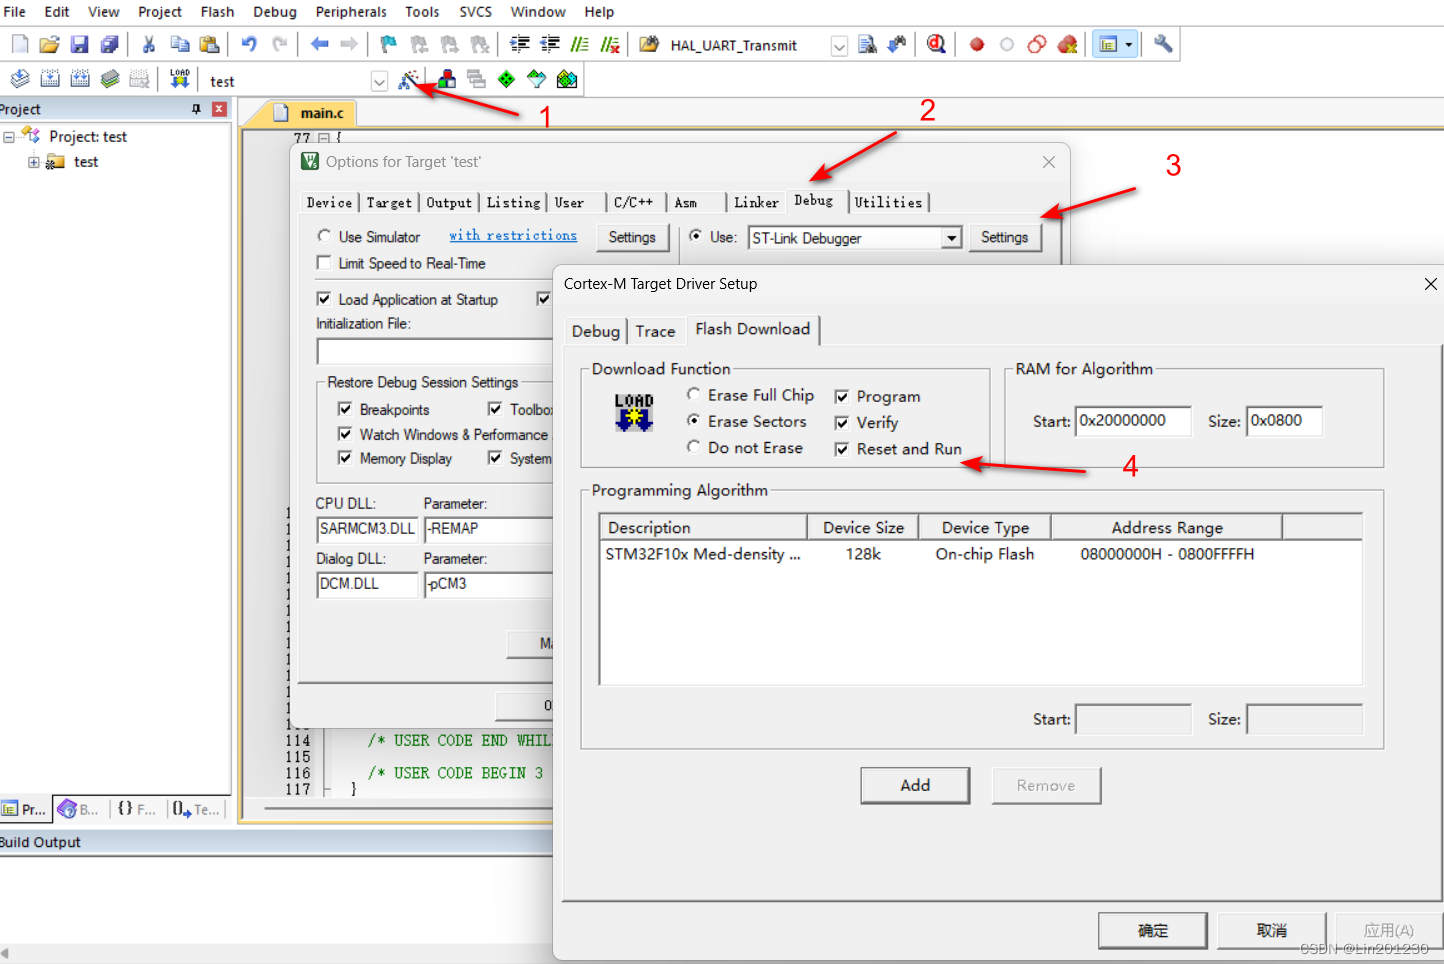The height and width of the screenshot is (964, 1444).
Task: Open the Peripherals menu
Action: click(x=351, y=12)
